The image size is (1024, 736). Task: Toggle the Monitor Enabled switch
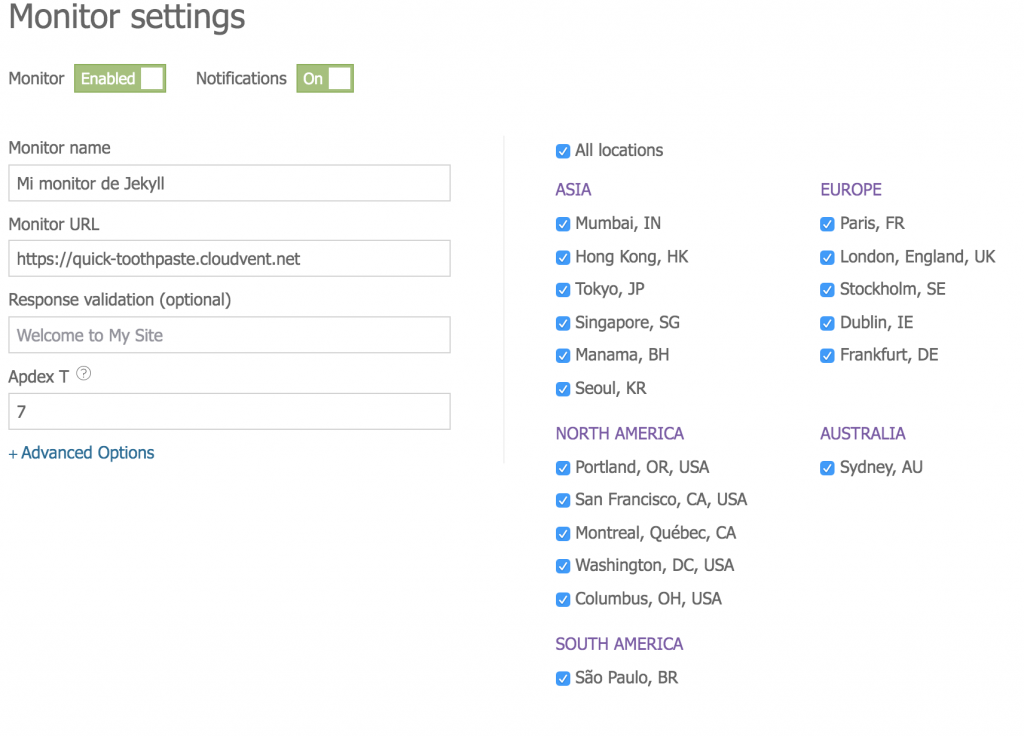pyautogui.click(x=120, y=78)
